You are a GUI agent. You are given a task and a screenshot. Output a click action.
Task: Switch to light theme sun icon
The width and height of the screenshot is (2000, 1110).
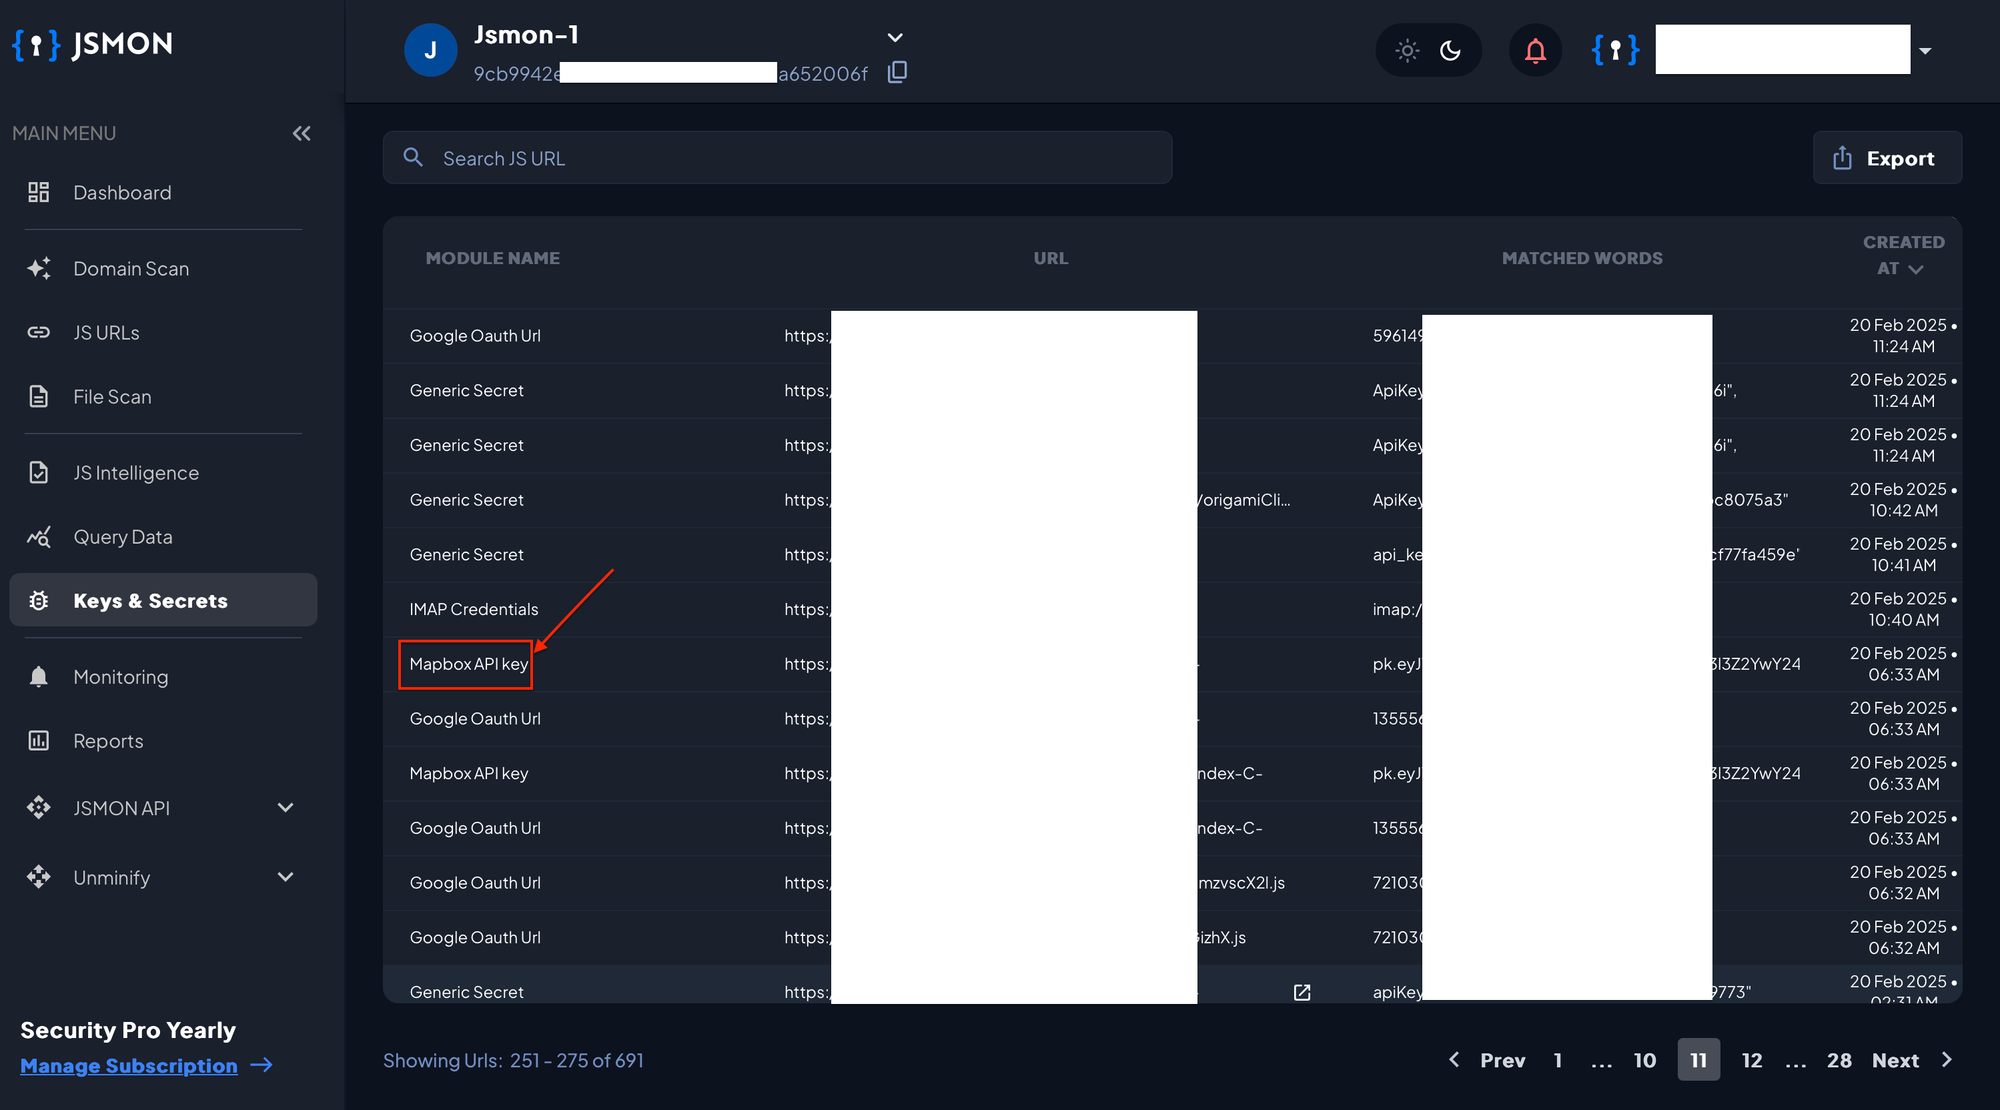click(1407, 50)
